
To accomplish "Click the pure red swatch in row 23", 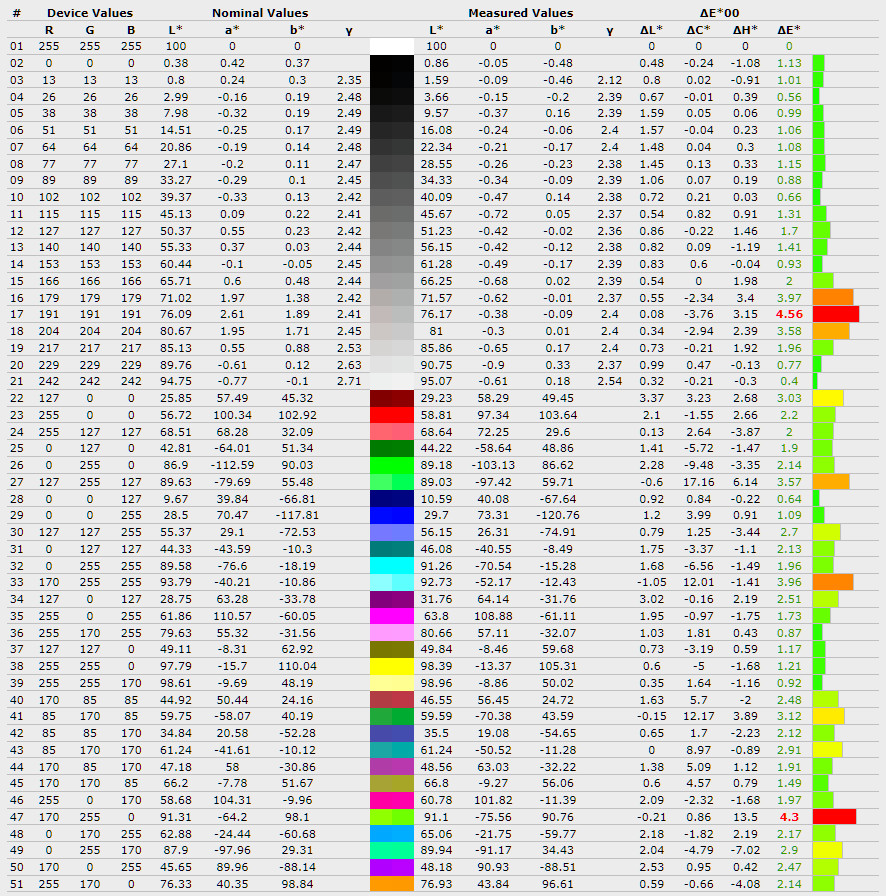I will pyautogui.click(x=391, y=414).
